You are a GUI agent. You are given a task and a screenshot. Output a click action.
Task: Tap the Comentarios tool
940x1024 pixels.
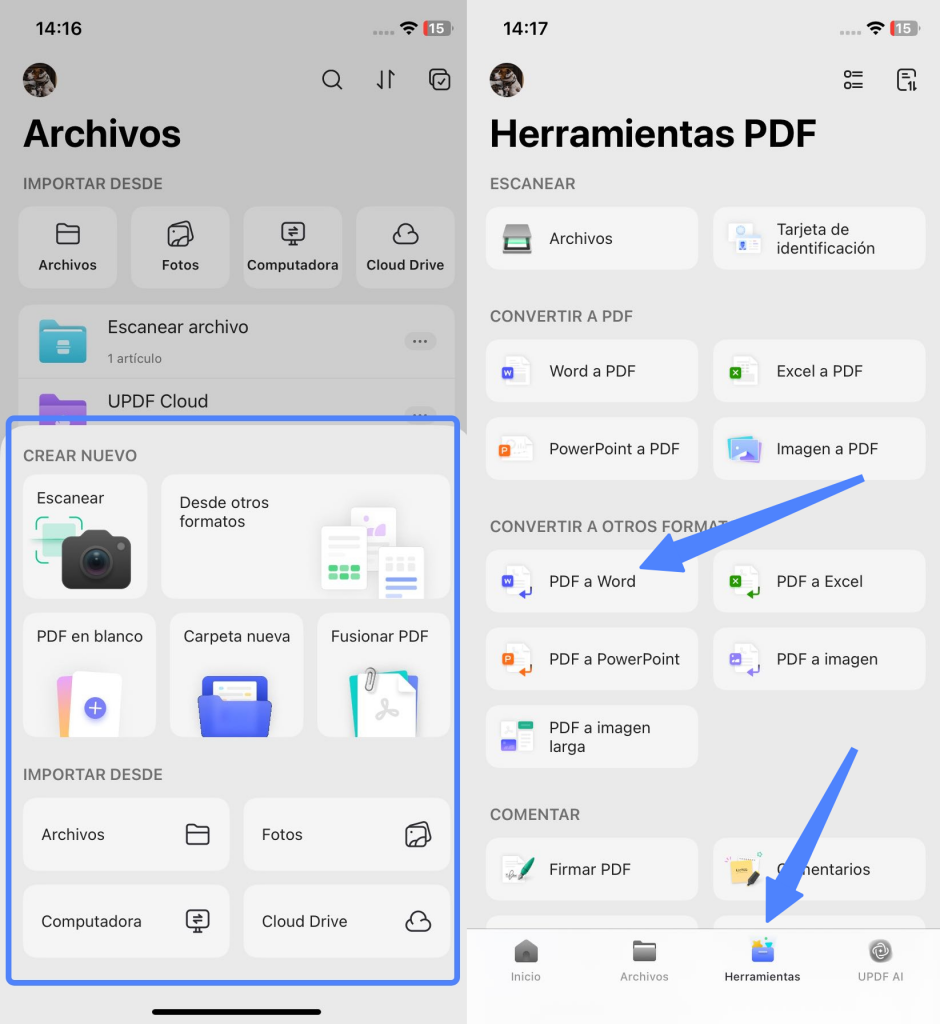(819, 869)
